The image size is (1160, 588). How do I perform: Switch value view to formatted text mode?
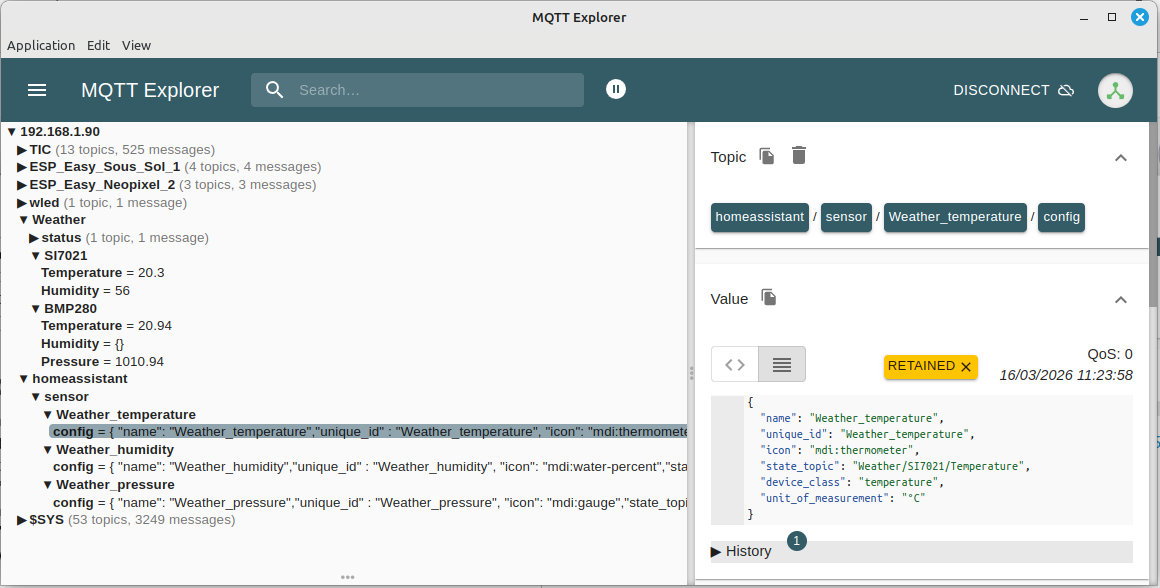tap(782, 364)
